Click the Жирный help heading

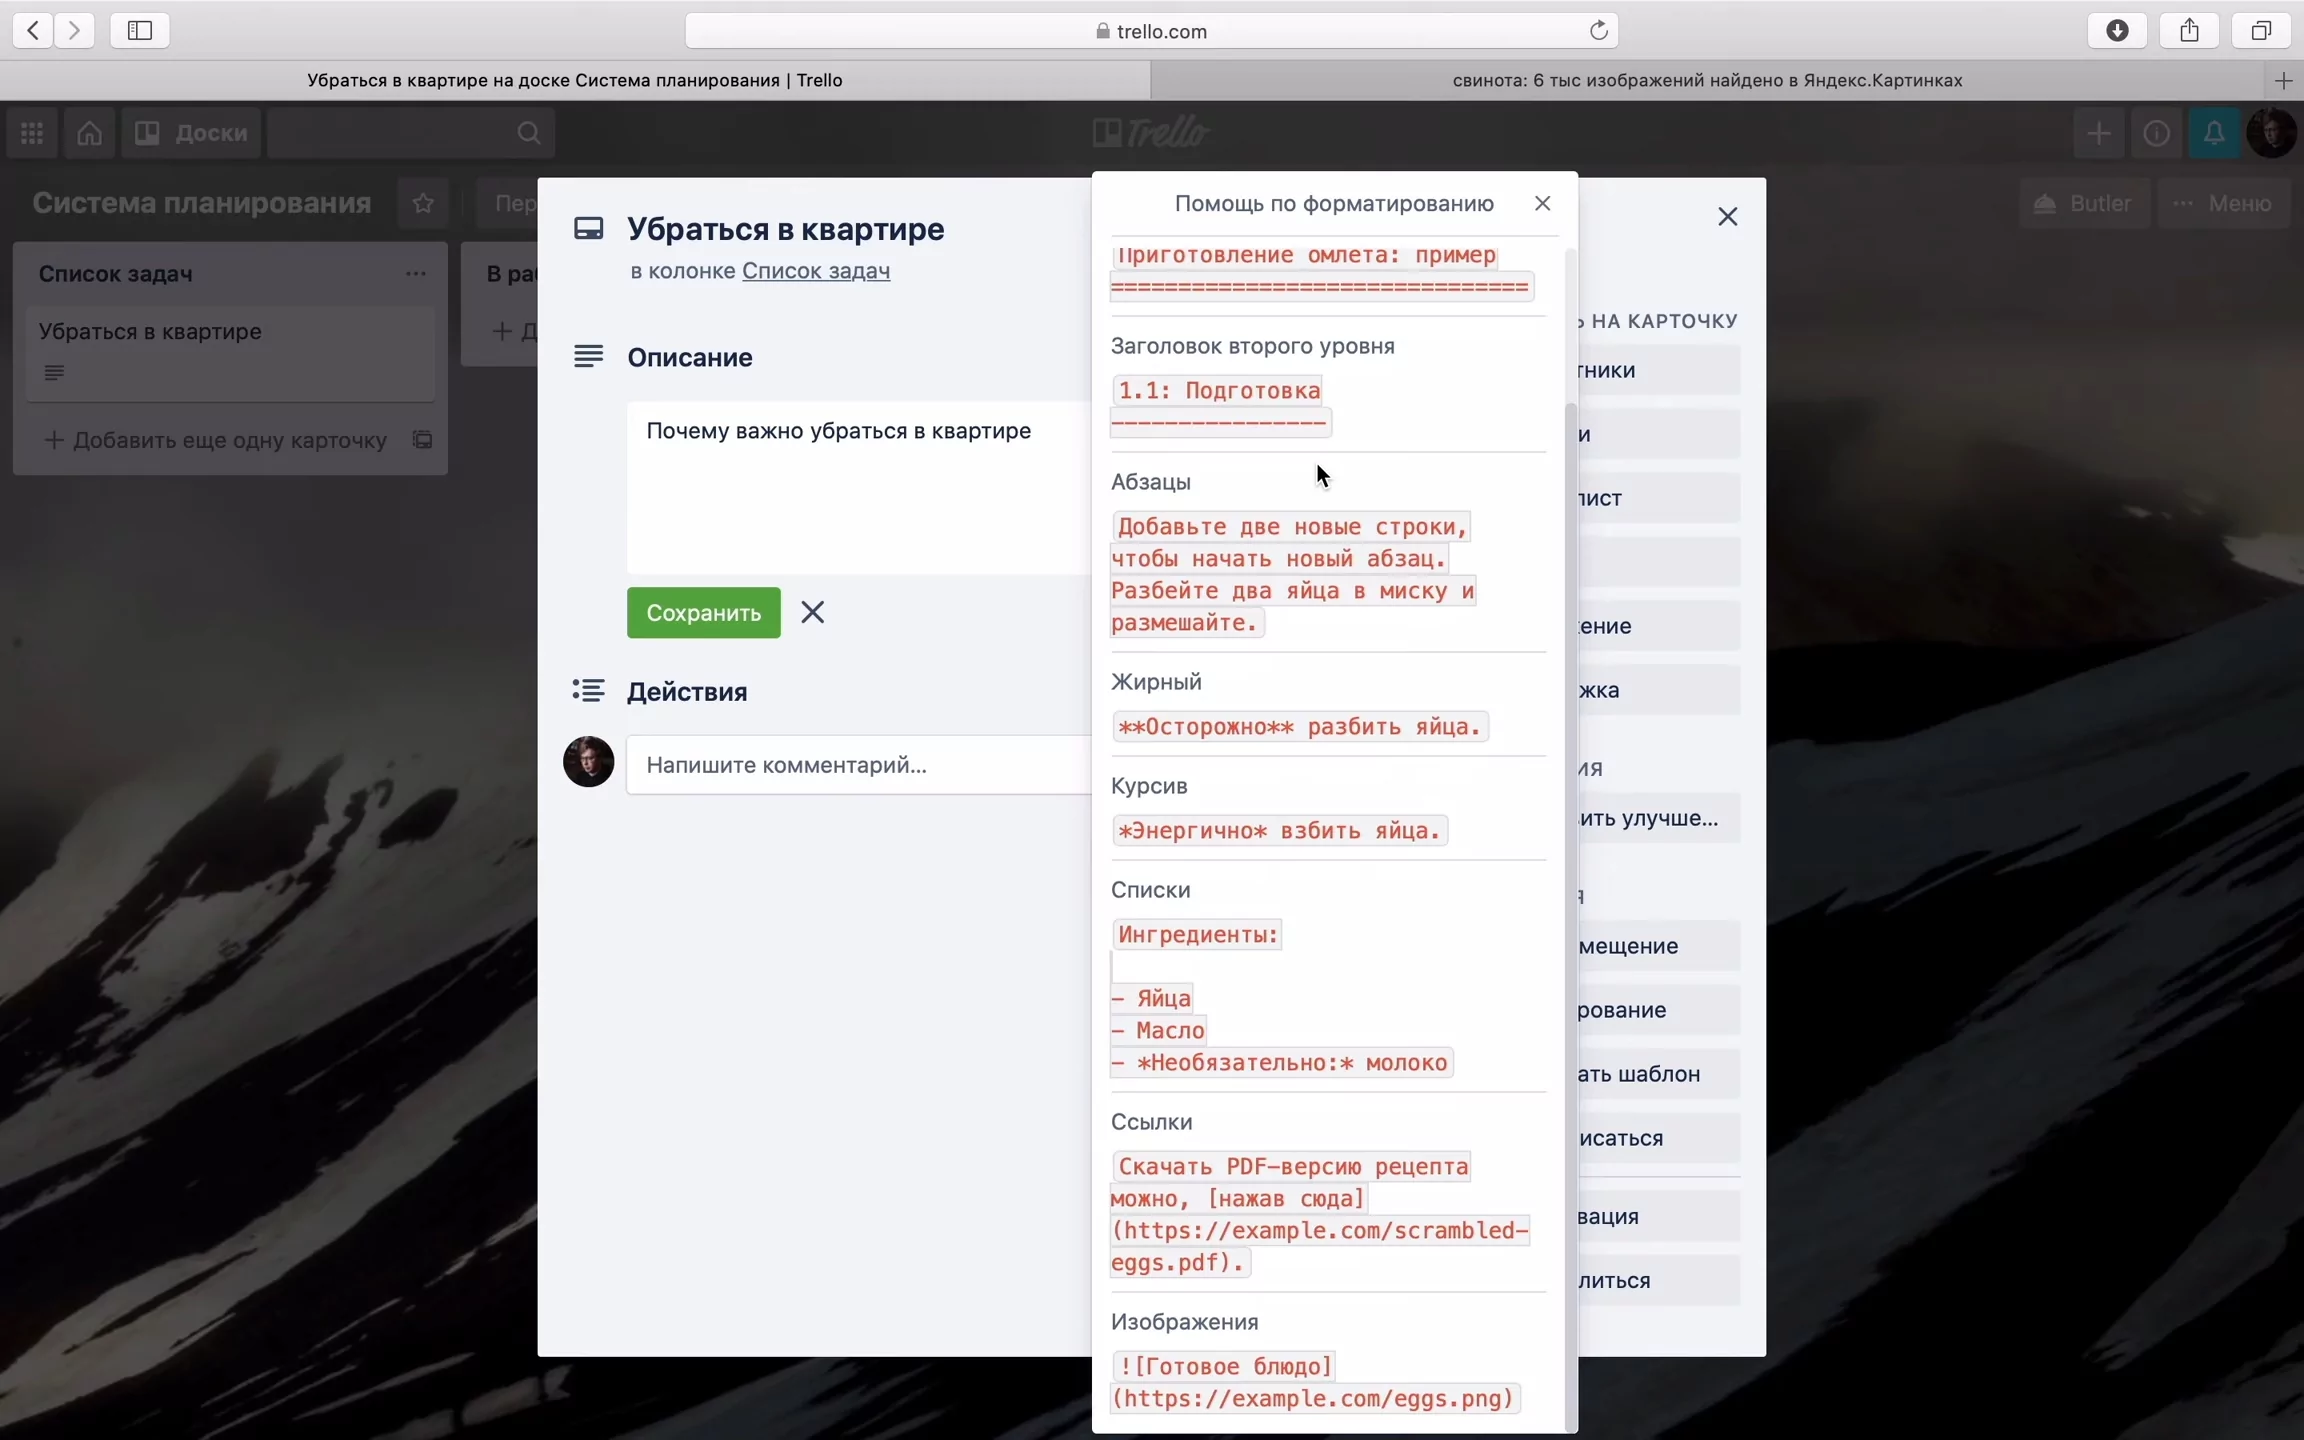coord(1156,682)
